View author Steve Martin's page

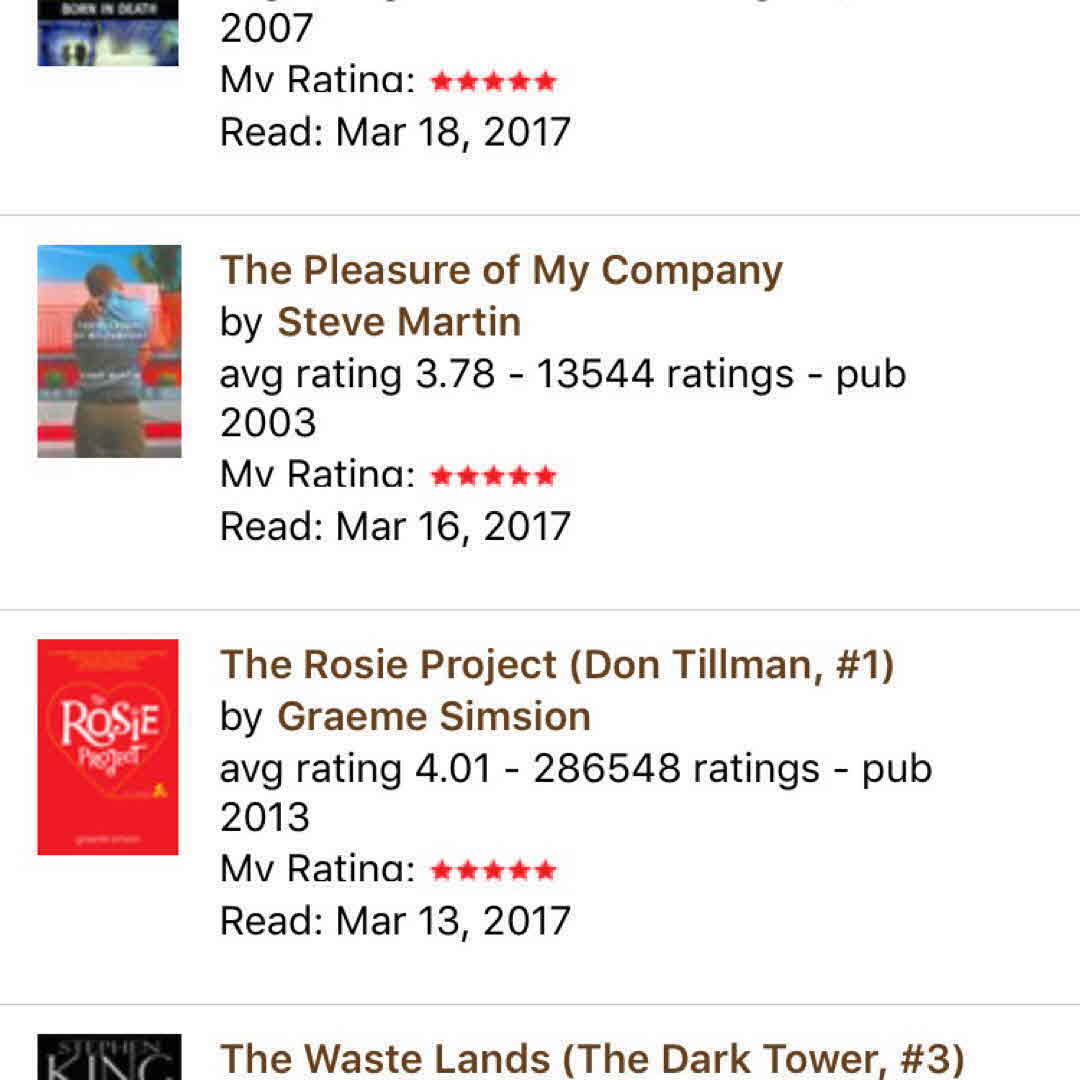point(399,322)
